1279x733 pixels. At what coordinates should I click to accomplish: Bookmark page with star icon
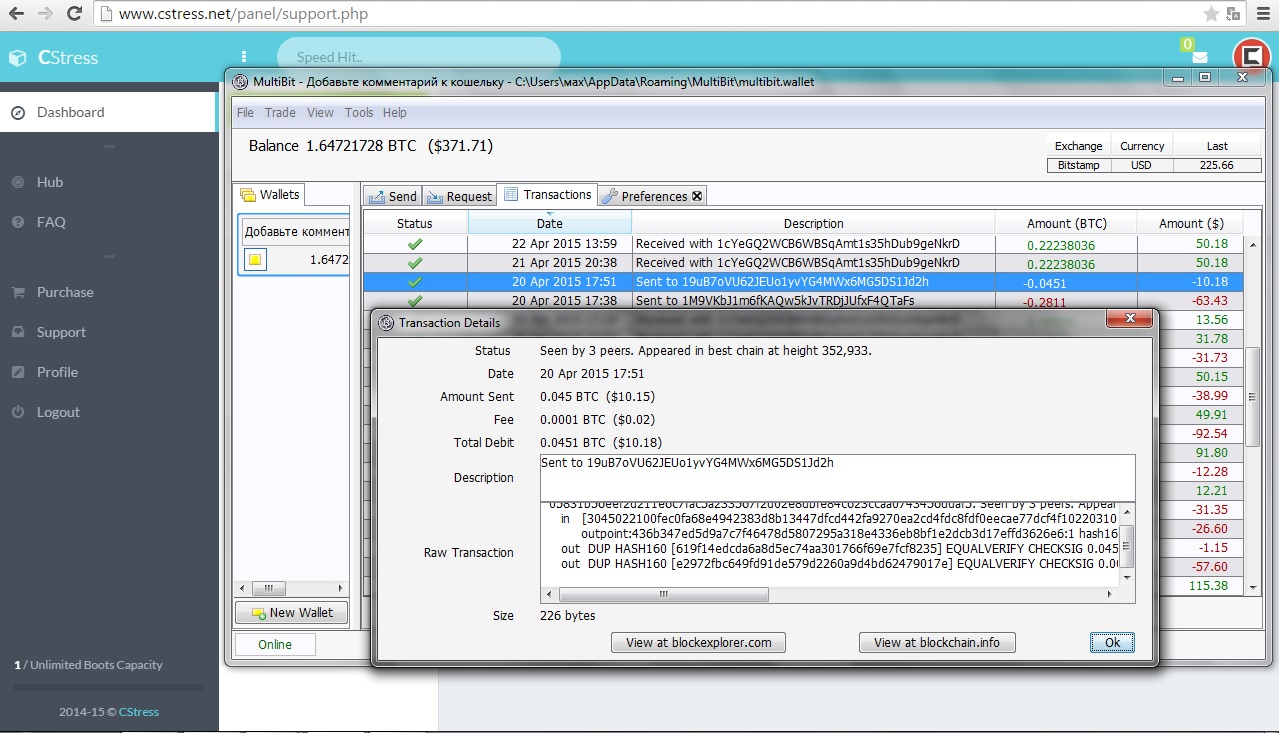[1211, 14]
